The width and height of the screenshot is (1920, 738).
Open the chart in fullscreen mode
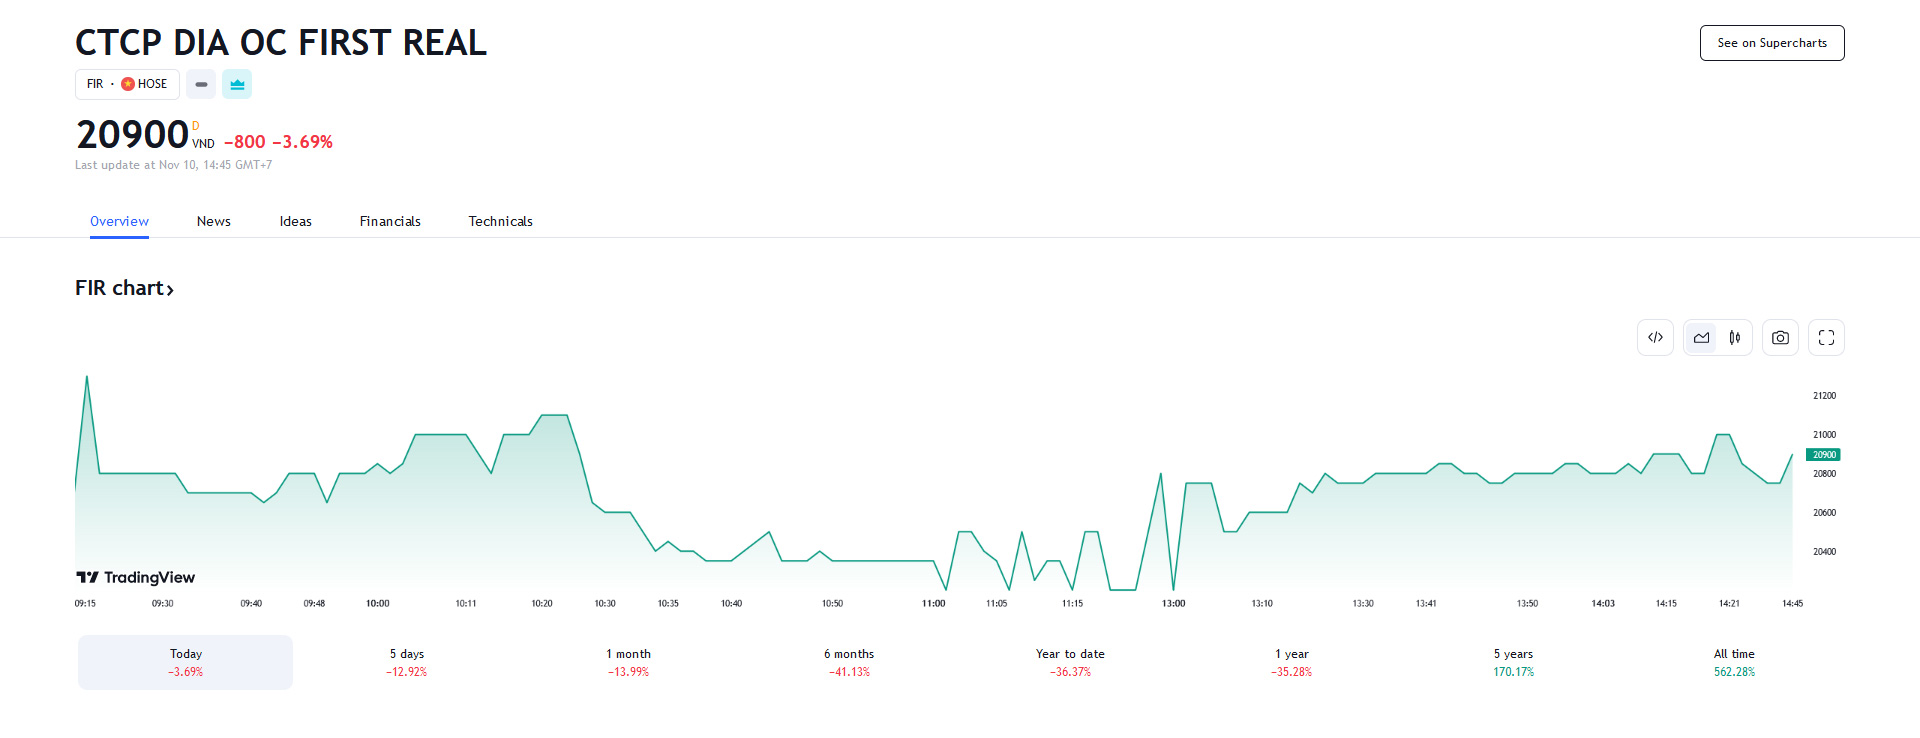[x=1826, y=338]
